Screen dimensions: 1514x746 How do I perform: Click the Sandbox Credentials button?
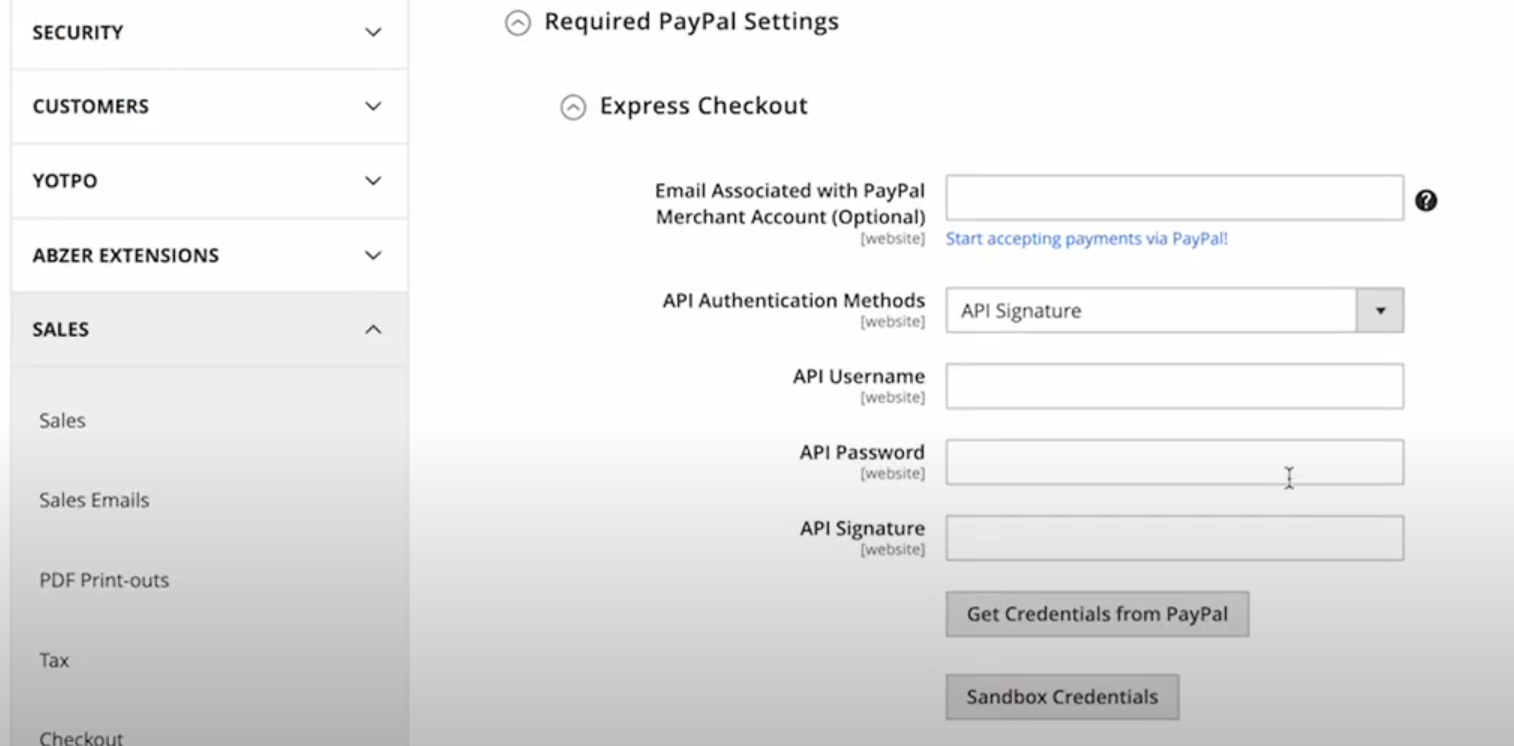1061,697
